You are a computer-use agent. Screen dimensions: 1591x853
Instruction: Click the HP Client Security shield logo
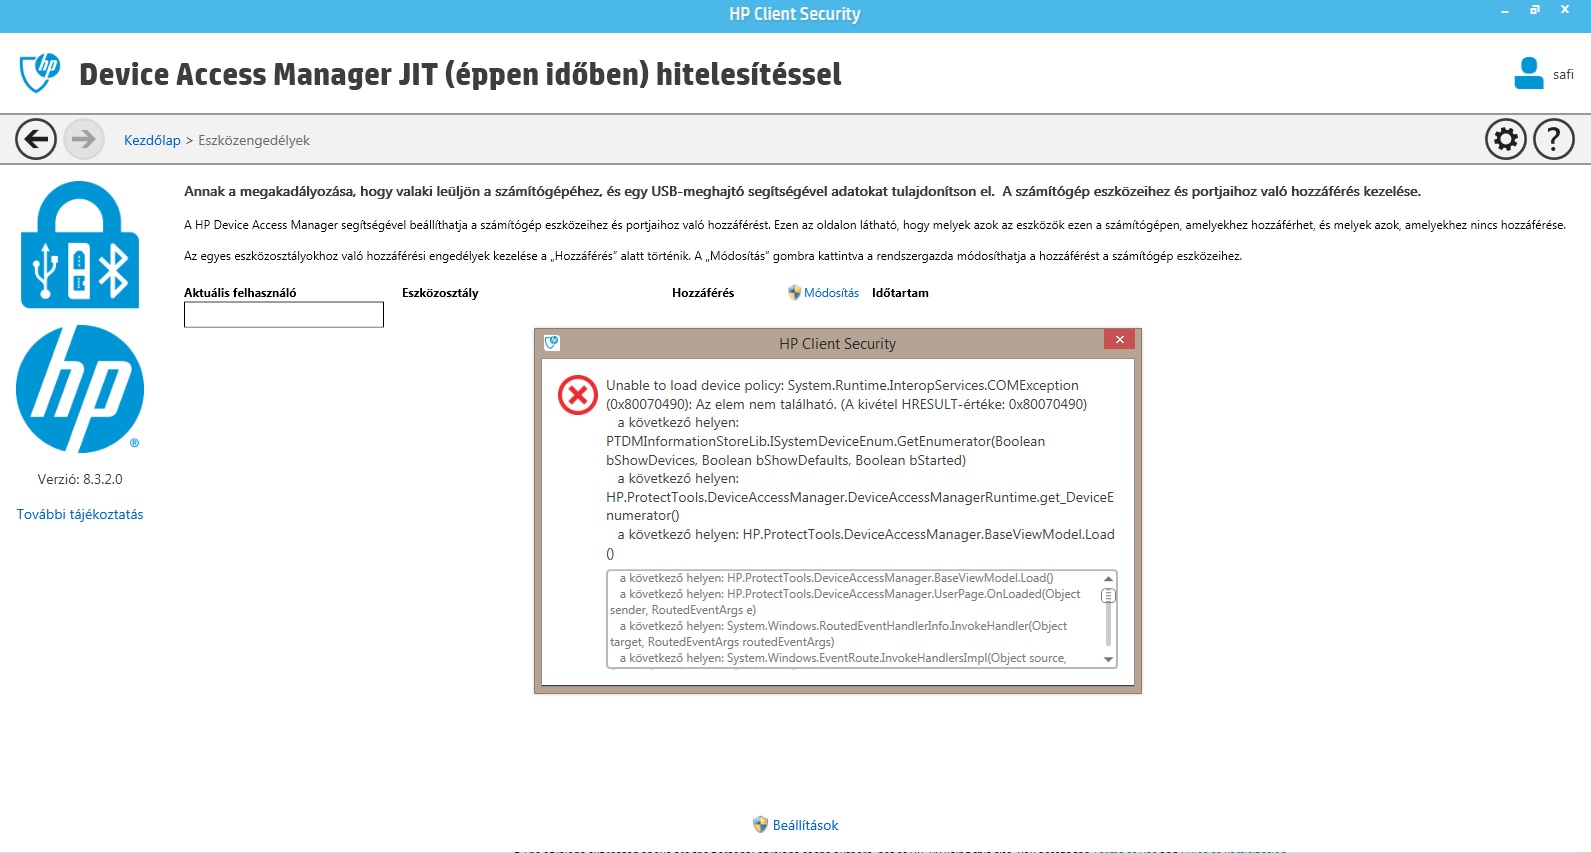click(40, 73)
